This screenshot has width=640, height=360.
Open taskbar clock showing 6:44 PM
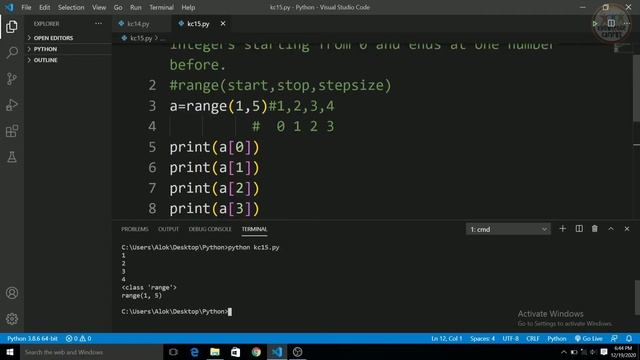tap(623, 352)
